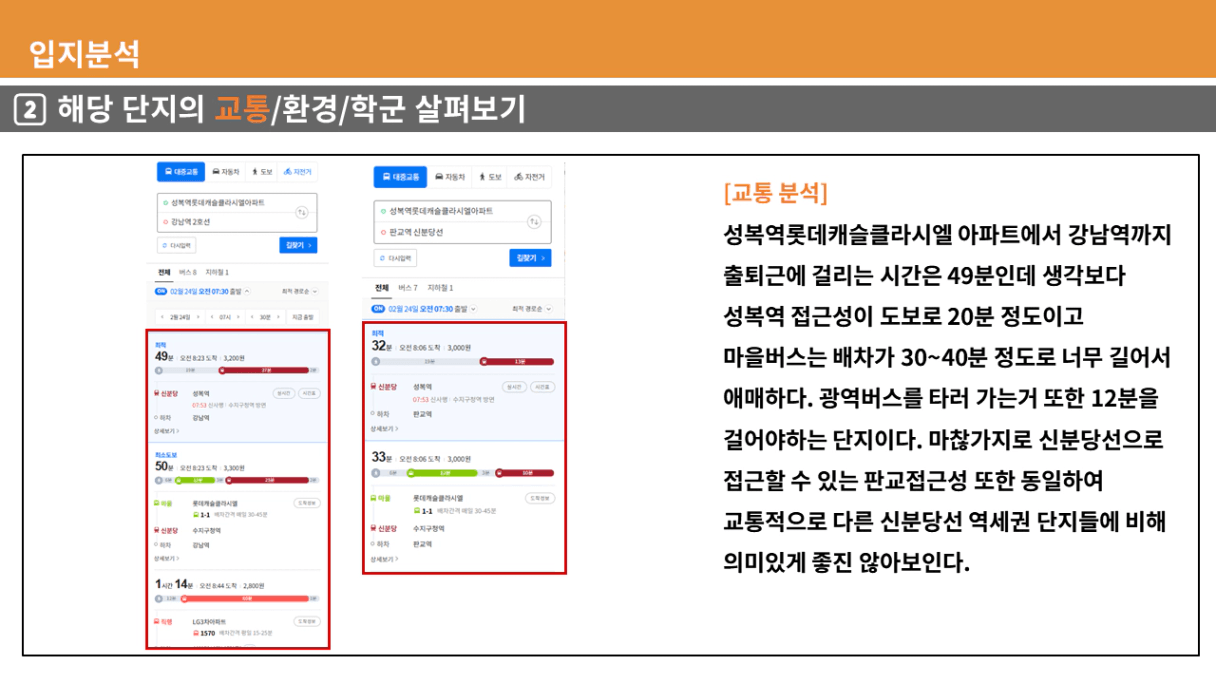Screen dimensions: 1216x684
Task: Go to previous date before 2월 24일
Action: [x=162, y=317]
